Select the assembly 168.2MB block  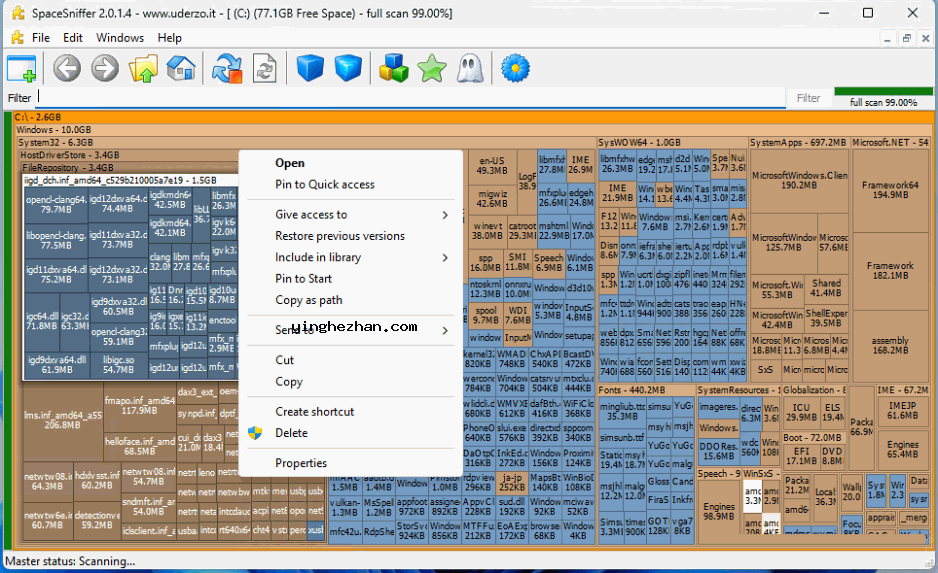click(x=890, y=345)
